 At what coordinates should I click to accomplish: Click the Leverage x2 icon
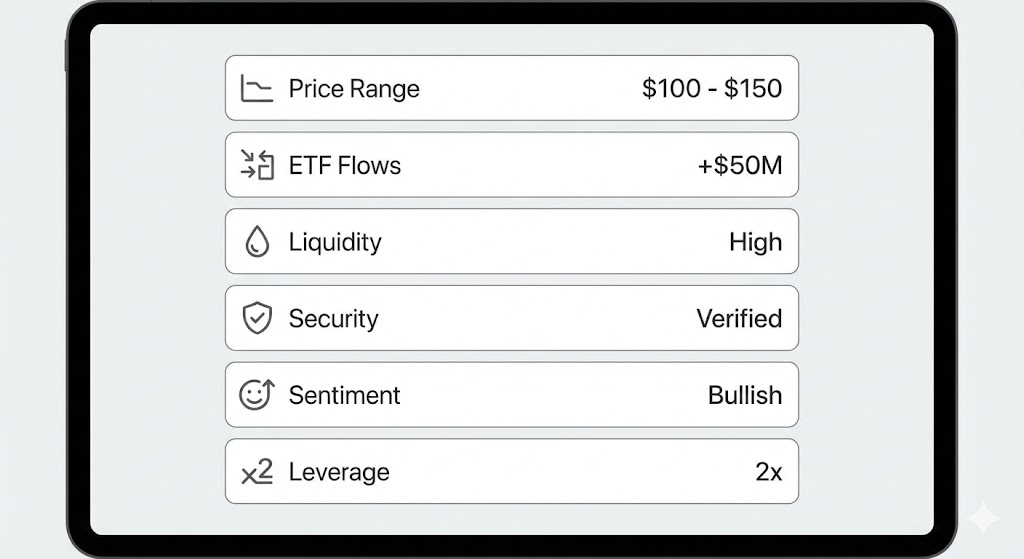pos(257,472)
